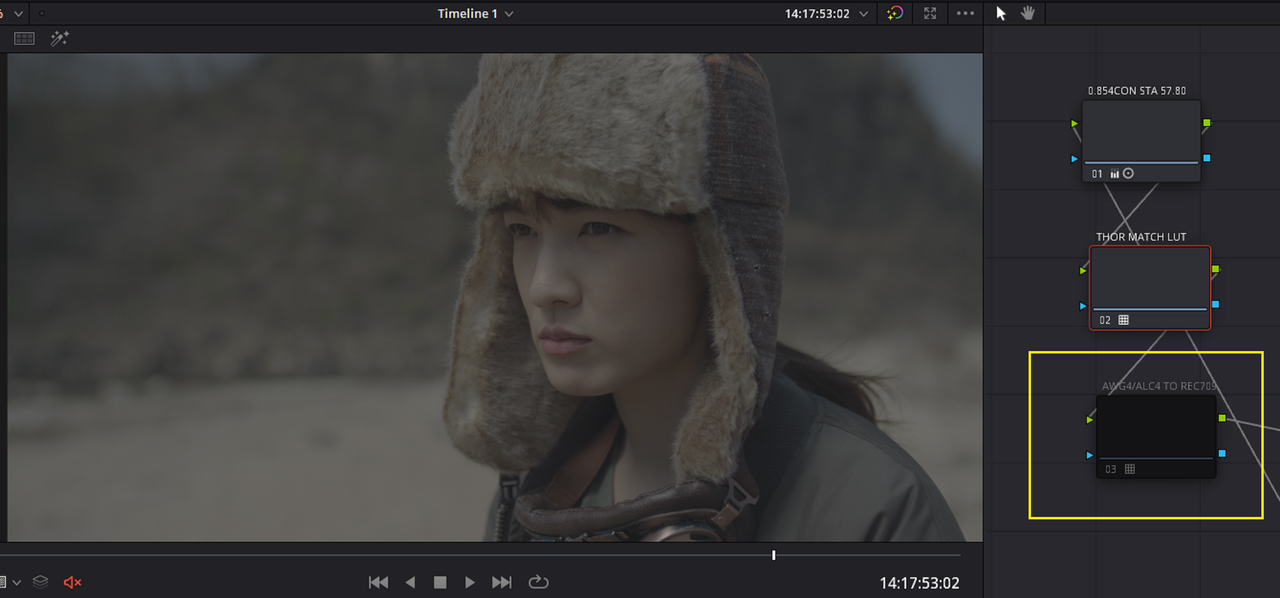The image size is (1280, 598).
Task: Jump to the first frame
Action: pyautogui.click(x=378, y=582)
